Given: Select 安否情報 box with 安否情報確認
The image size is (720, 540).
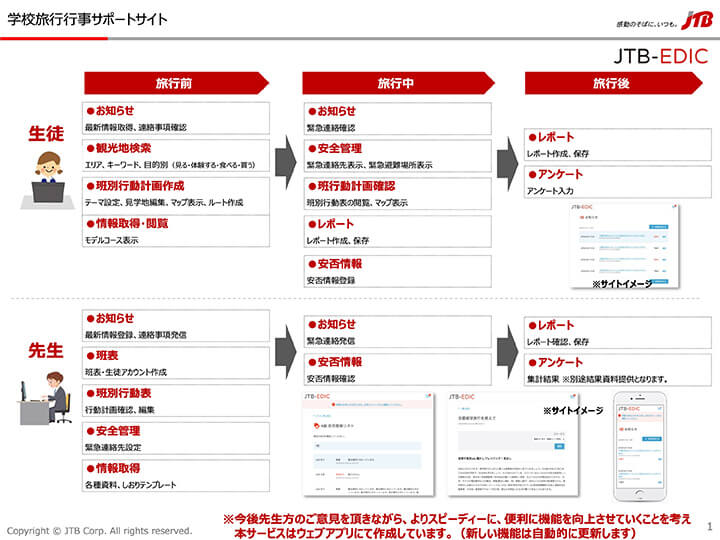Looking at the screenshot, I should 398,370.
